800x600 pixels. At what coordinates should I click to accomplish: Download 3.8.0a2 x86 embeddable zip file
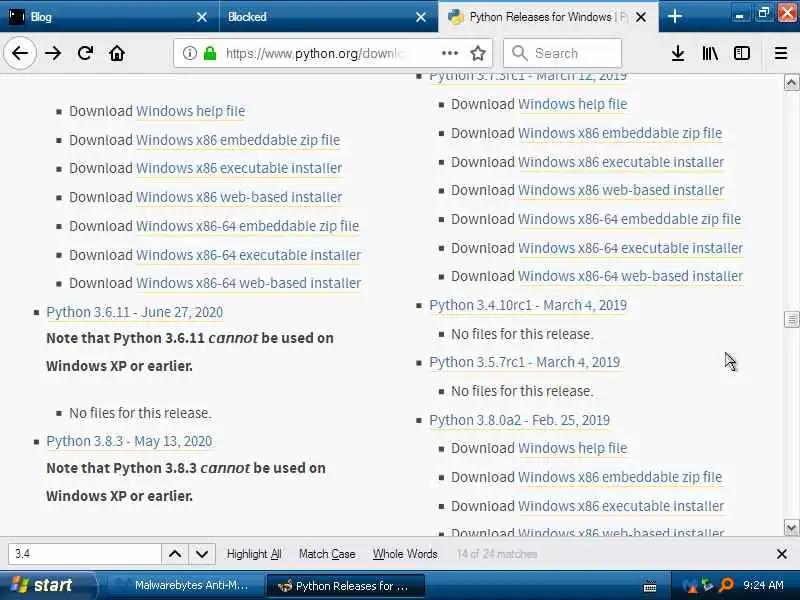620,477
